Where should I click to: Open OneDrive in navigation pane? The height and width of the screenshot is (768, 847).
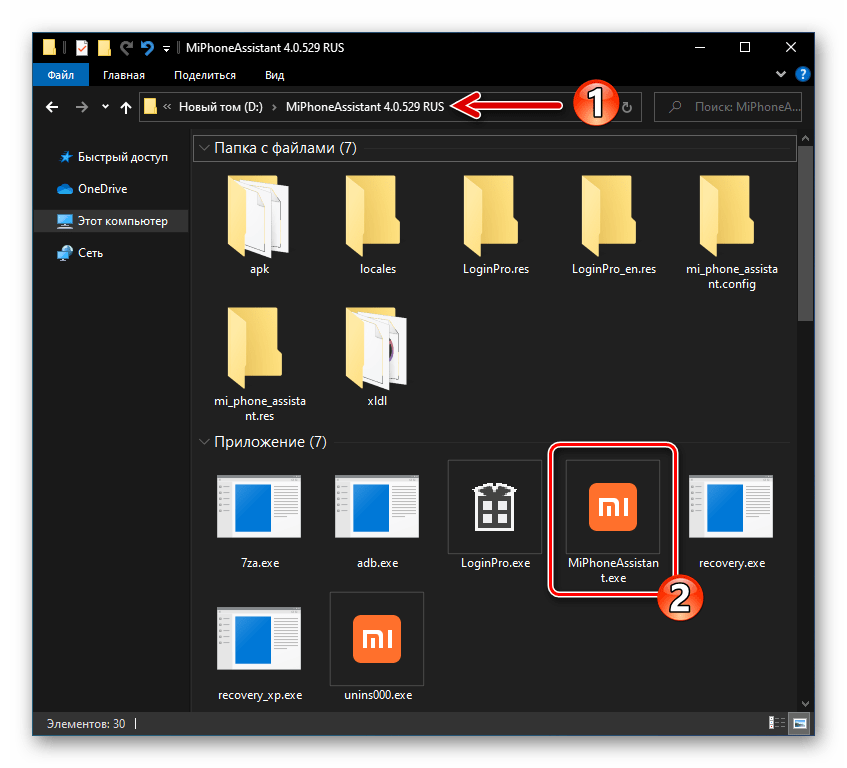(x=102, y=189)
